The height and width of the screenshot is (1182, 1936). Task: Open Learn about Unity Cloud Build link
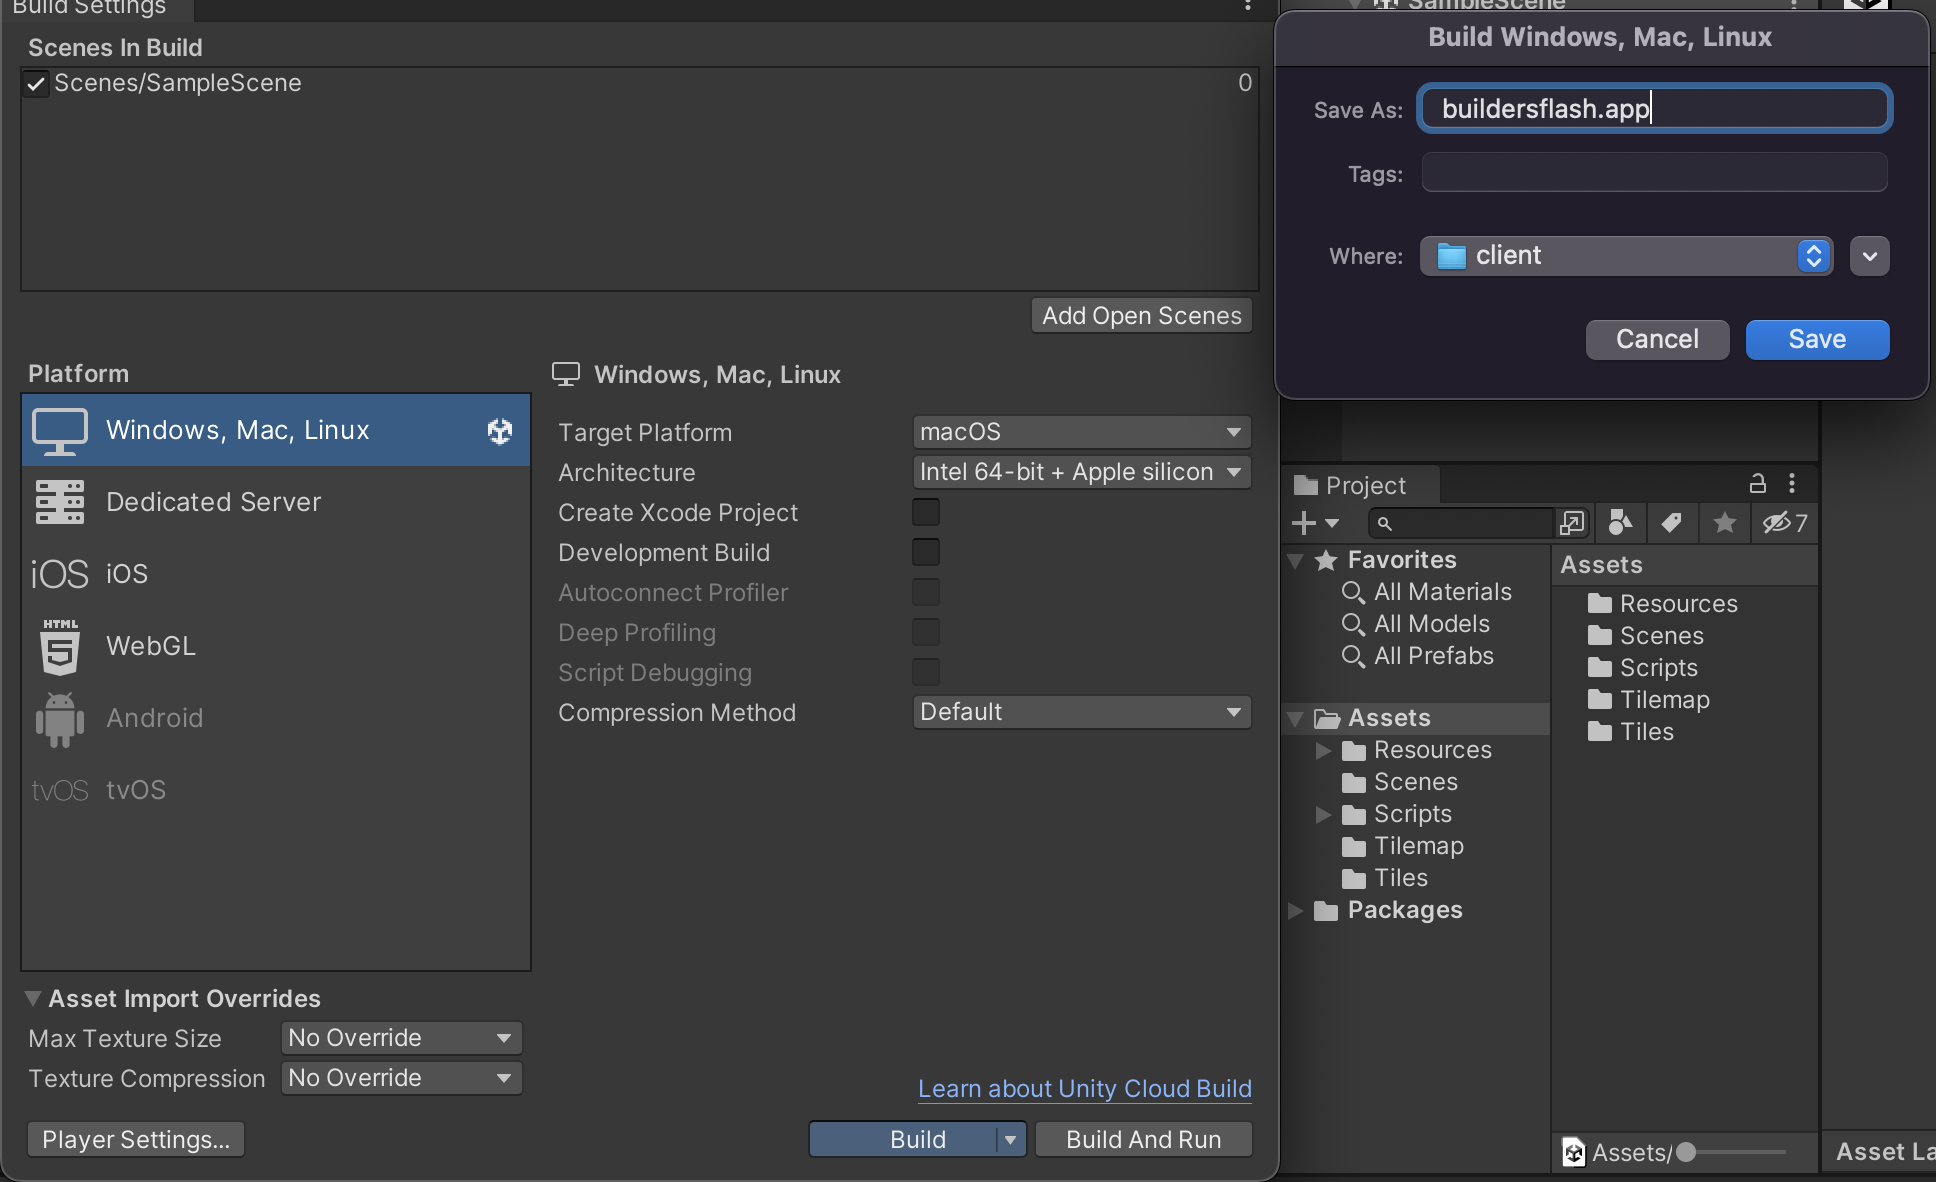tap(1085, 1089)
